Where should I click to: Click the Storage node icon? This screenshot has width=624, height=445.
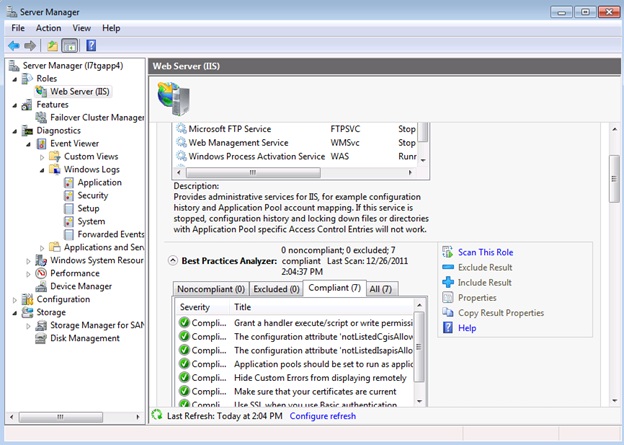point(27,312)
